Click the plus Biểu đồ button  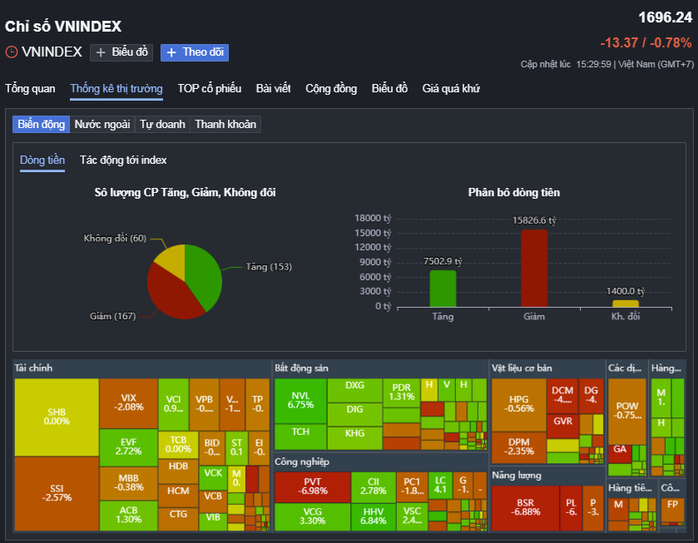(x=121, y=52)
